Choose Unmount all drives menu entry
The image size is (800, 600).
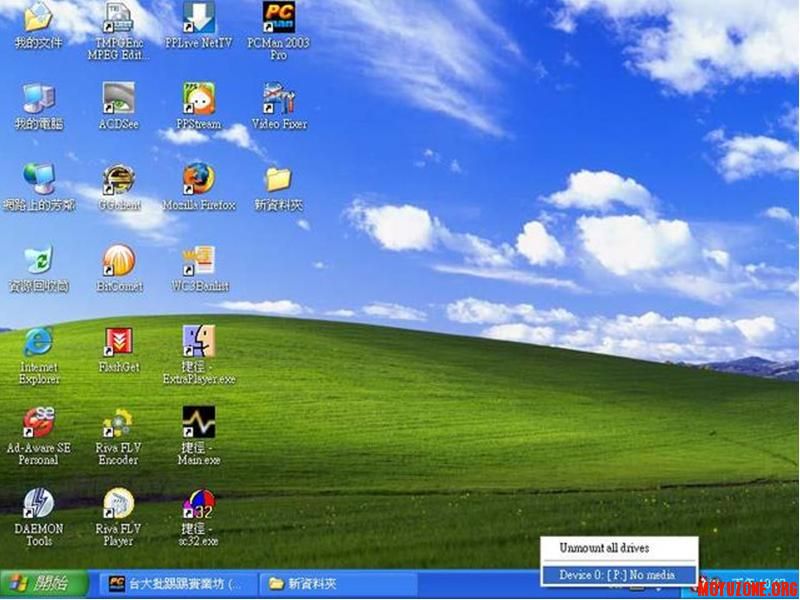604,548
